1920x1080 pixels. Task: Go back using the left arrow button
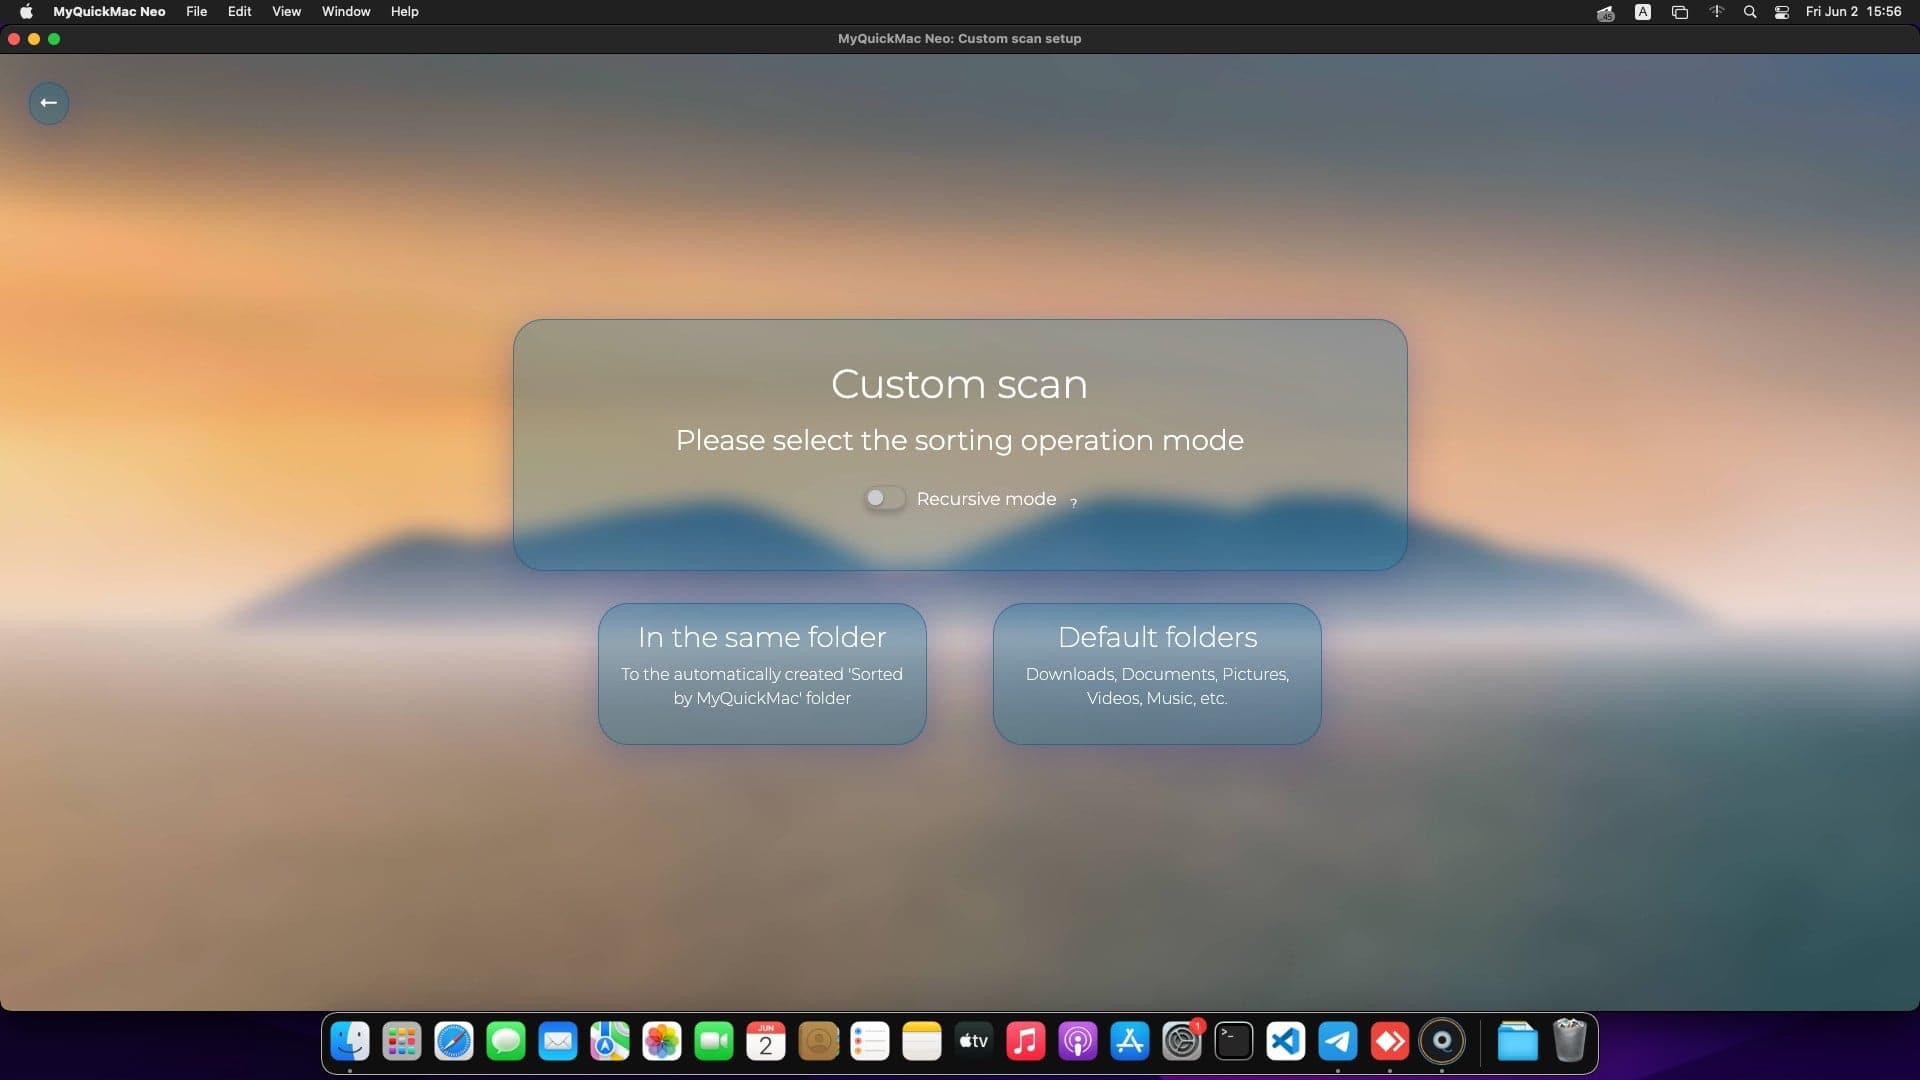click(48, 103)
